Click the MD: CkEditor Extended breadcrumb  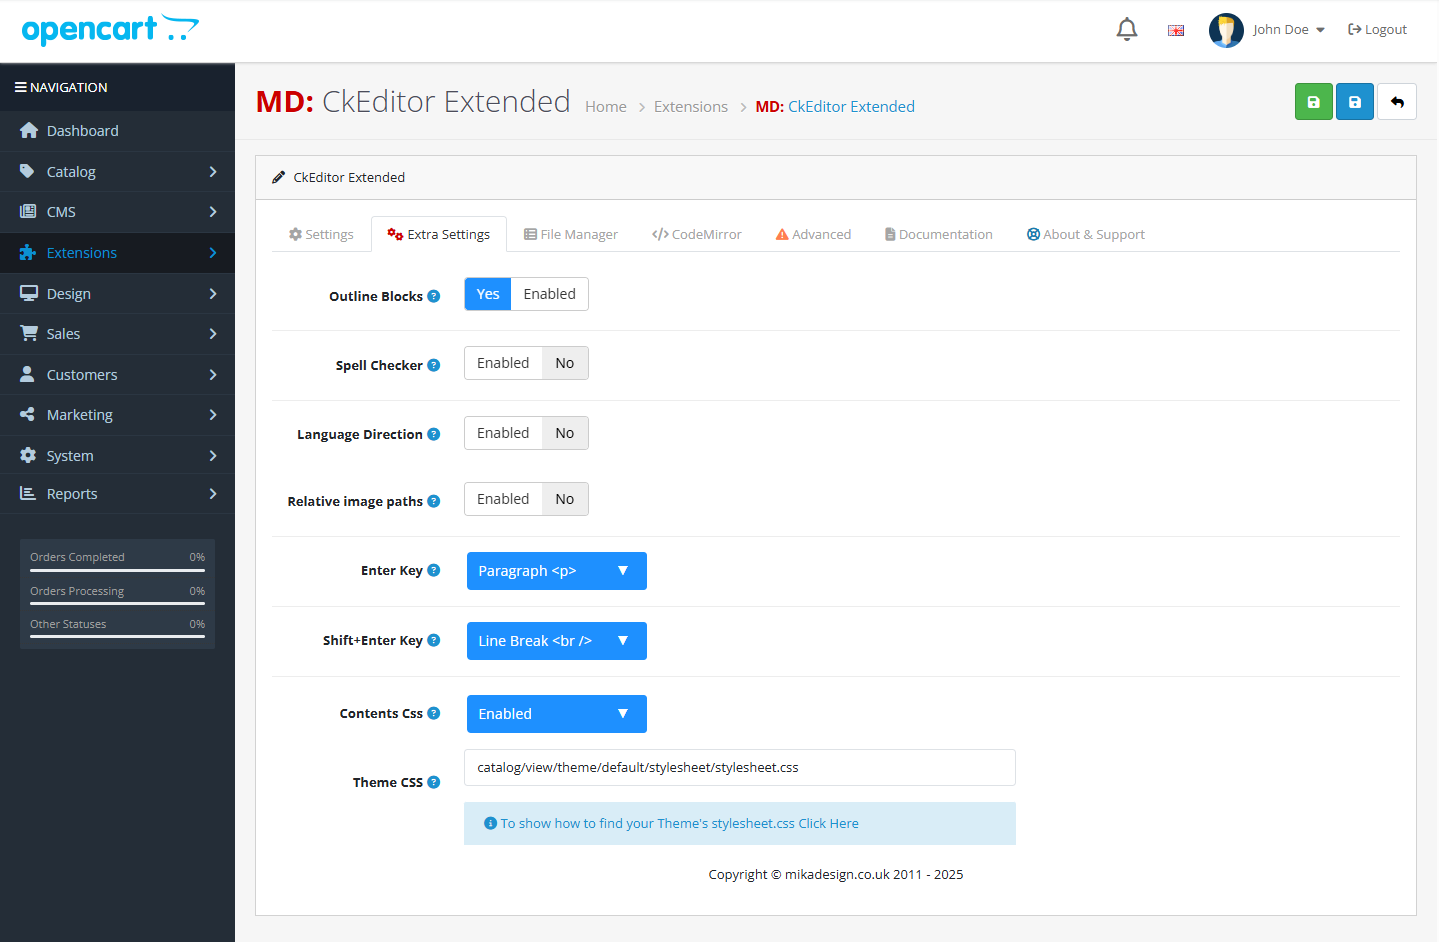point(835,106)
